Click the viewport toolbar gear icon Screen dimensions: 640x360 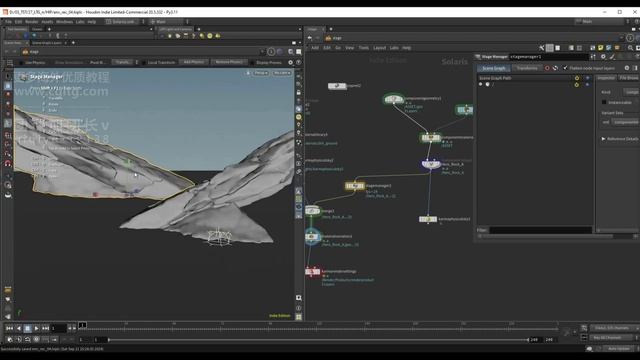pyautogui.click(x=291, y=62)
